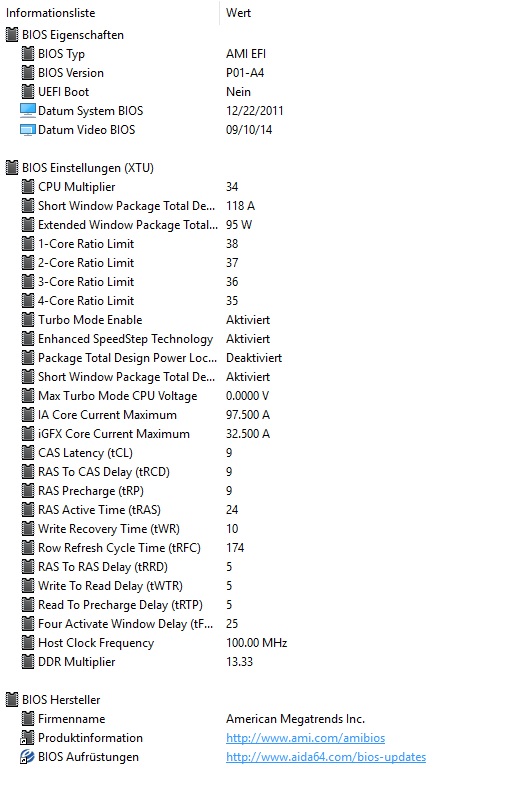Image resolution: width=509 pixels, height=800 pixels.
Task: Click the icon beside RAS Active Time (tRAS)
Action: click(28, 509)
